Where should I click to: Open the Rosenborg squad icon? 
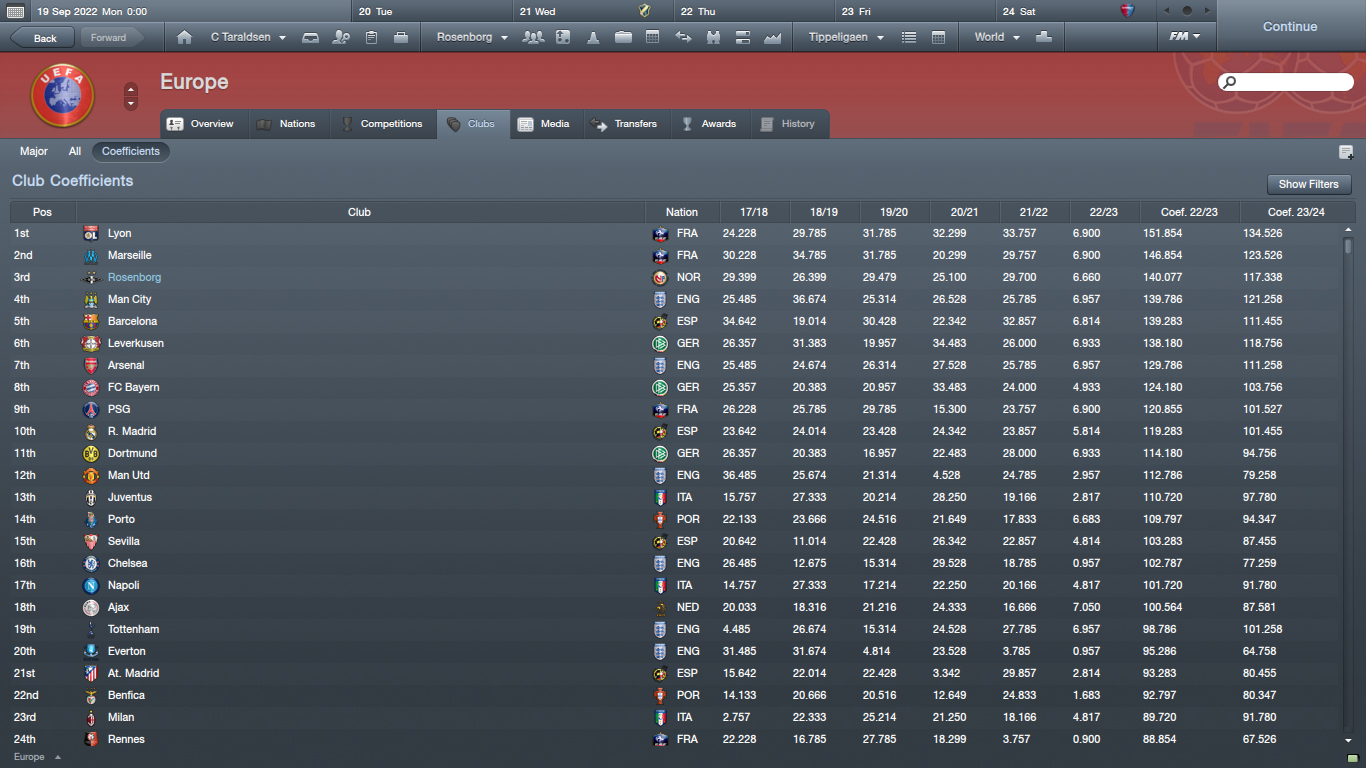click(x=533, y=37)
